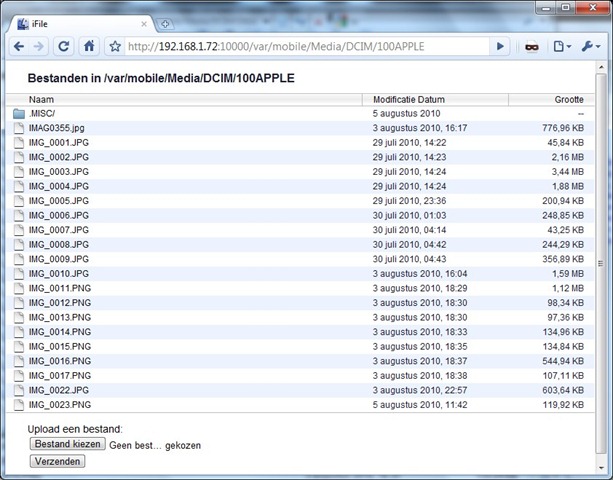Open the .MISC folder icon
The width and height of the screenshot is (613, 480).
(x=19, y=114)
